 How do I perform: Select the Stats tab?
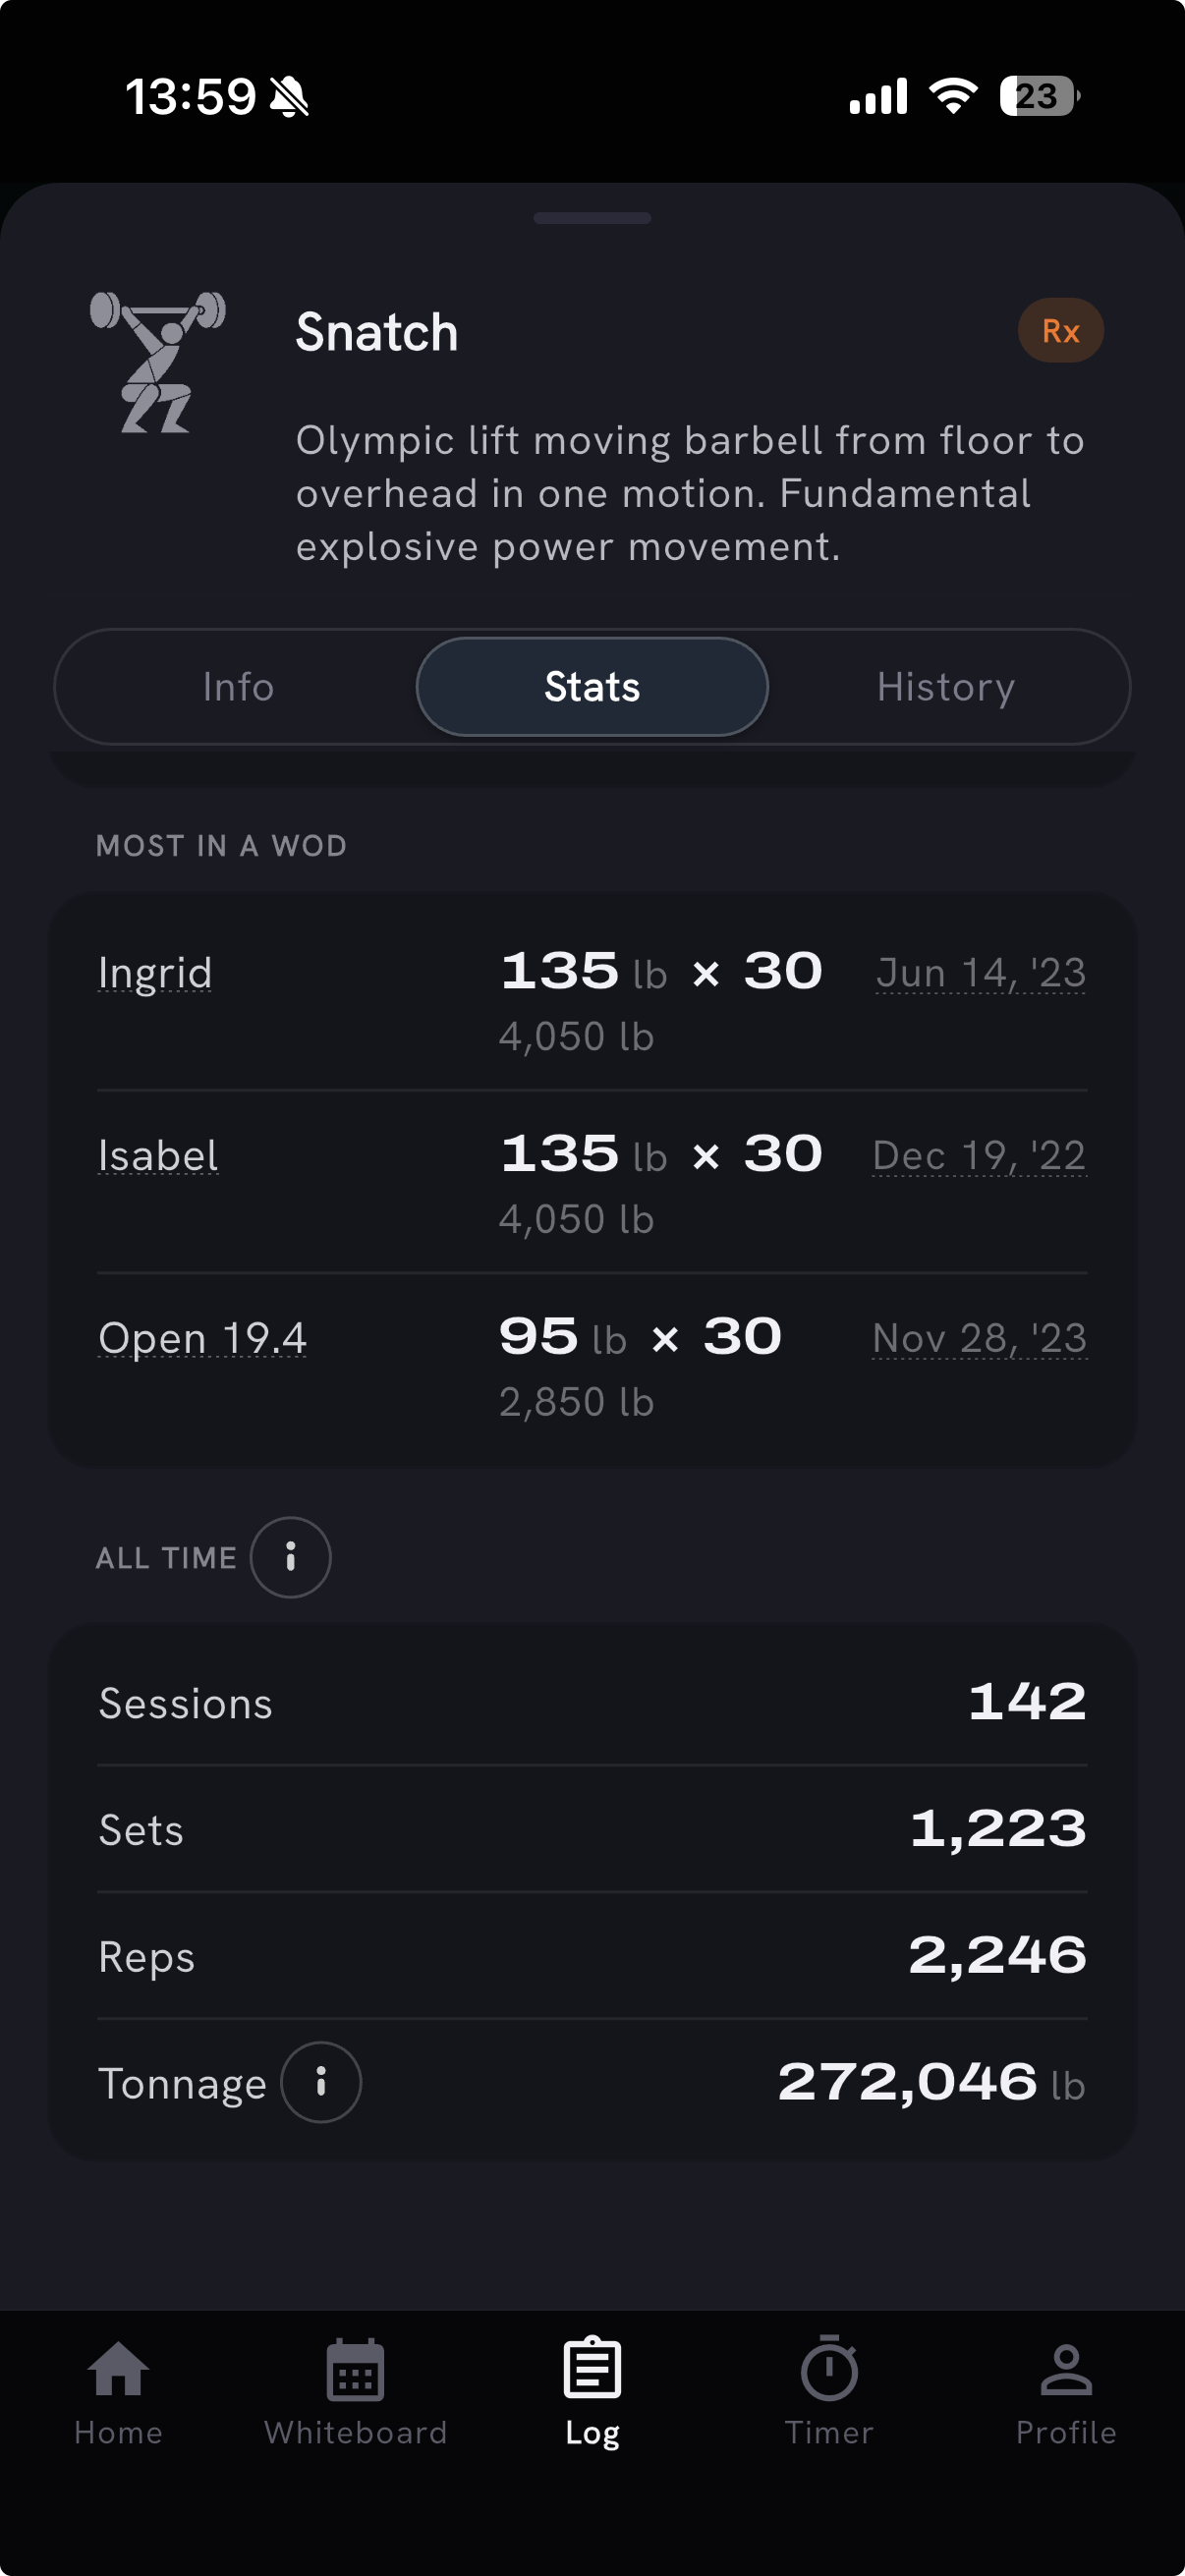tap(592, 687)
